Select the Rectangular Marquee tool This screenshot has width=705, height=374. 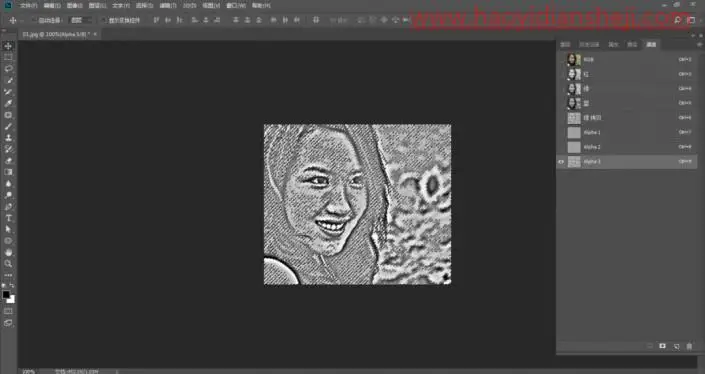tap(8, 57)
